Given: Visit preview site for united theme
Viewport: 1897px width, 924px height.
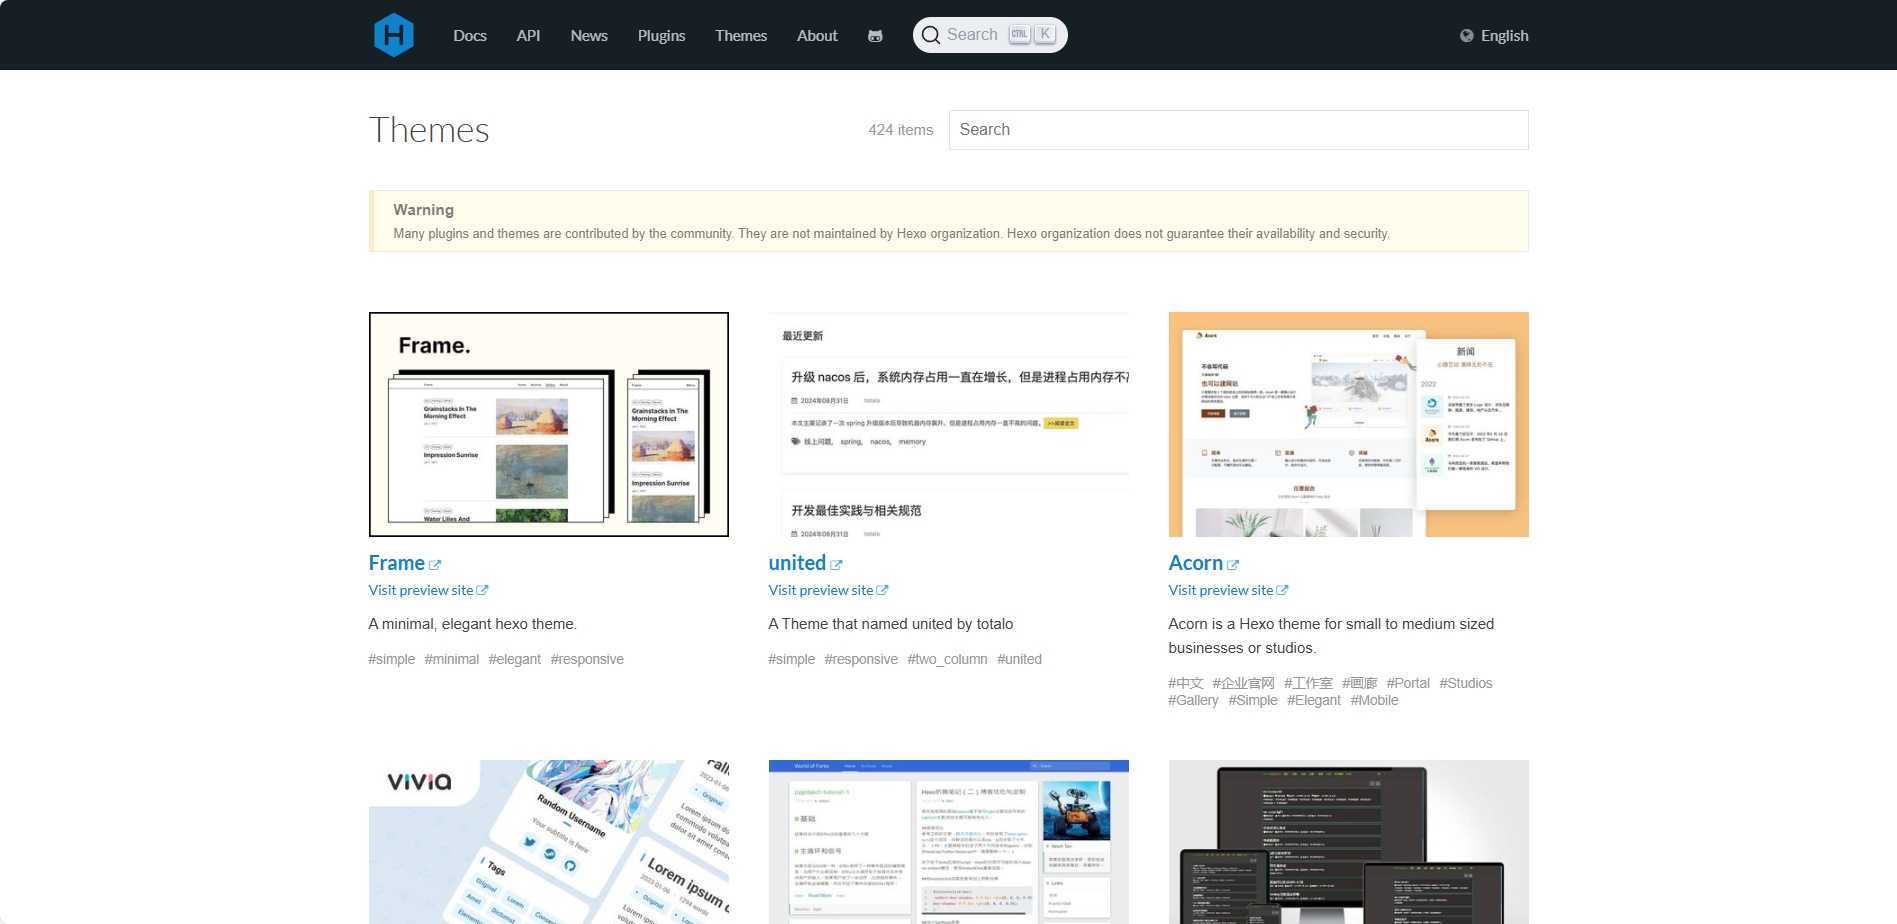Looking at the screenshot, I should 820,590.
